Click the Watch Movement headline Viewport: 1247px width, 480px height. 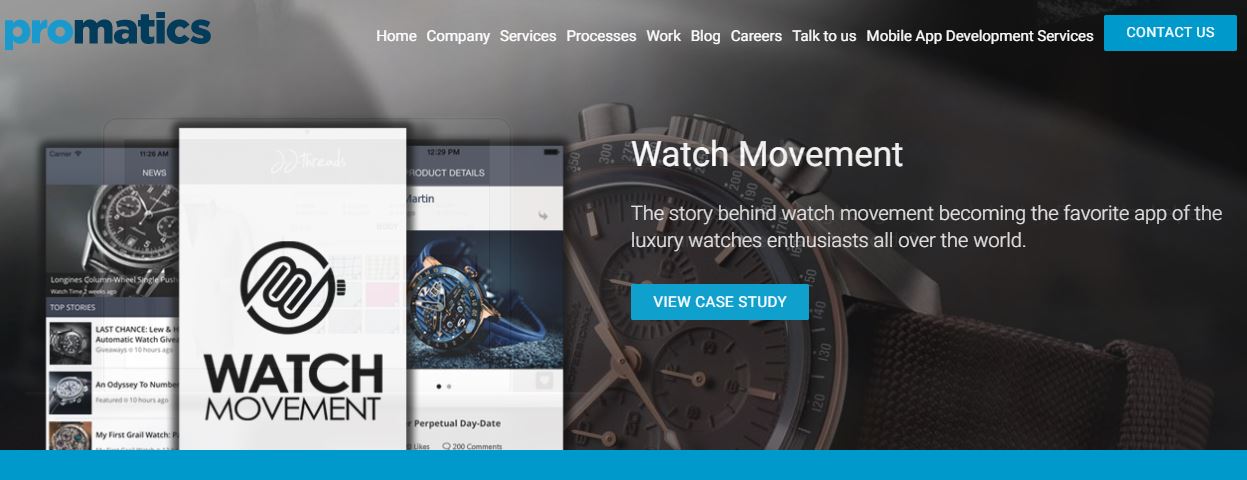[x=767, y=155]
